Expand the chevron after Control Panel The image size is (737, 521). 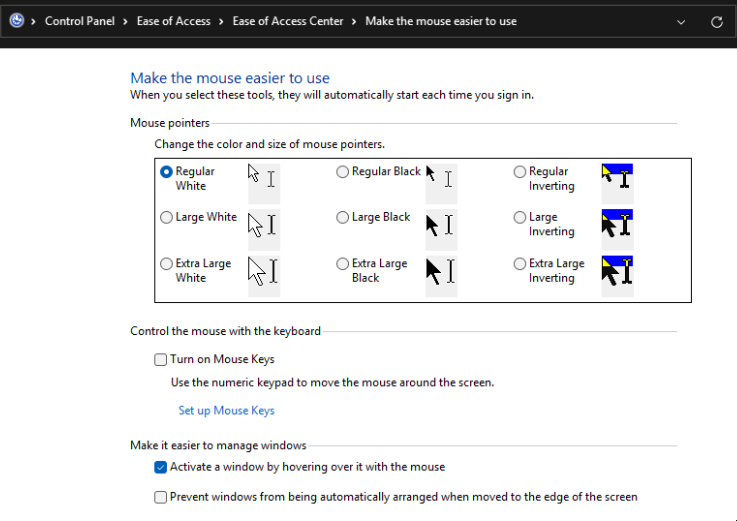tap(127, 21)
